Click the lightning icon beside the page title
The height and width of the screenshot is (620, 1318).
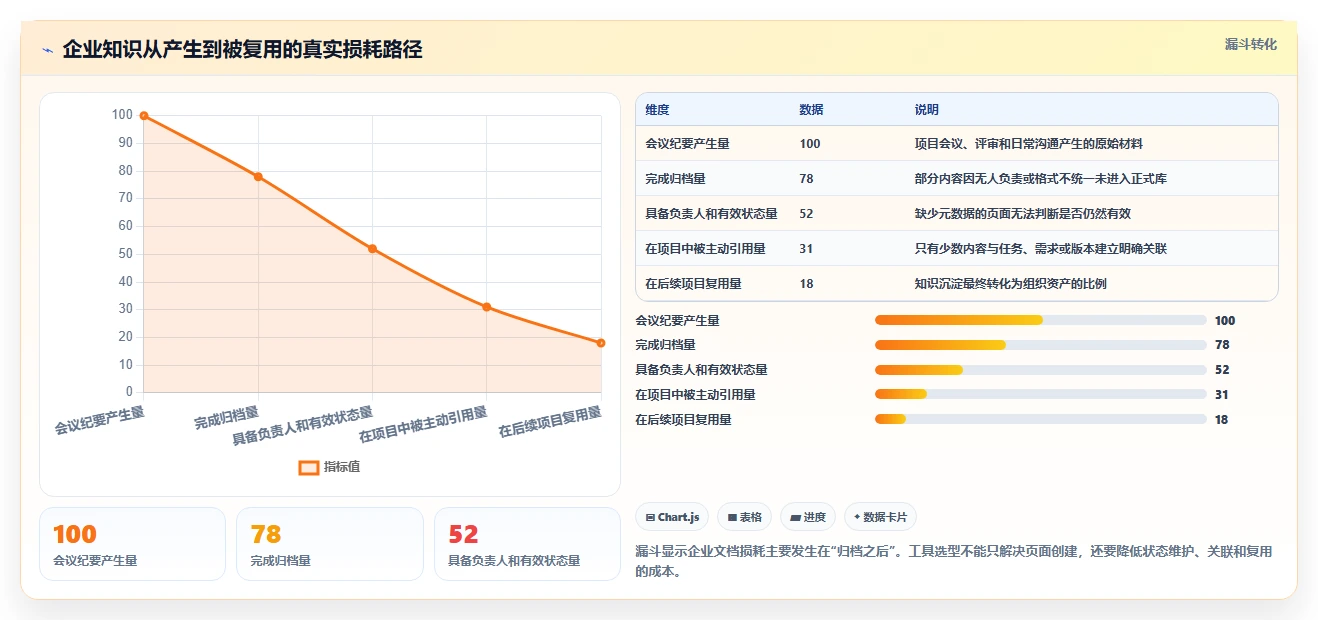point(47,50)
